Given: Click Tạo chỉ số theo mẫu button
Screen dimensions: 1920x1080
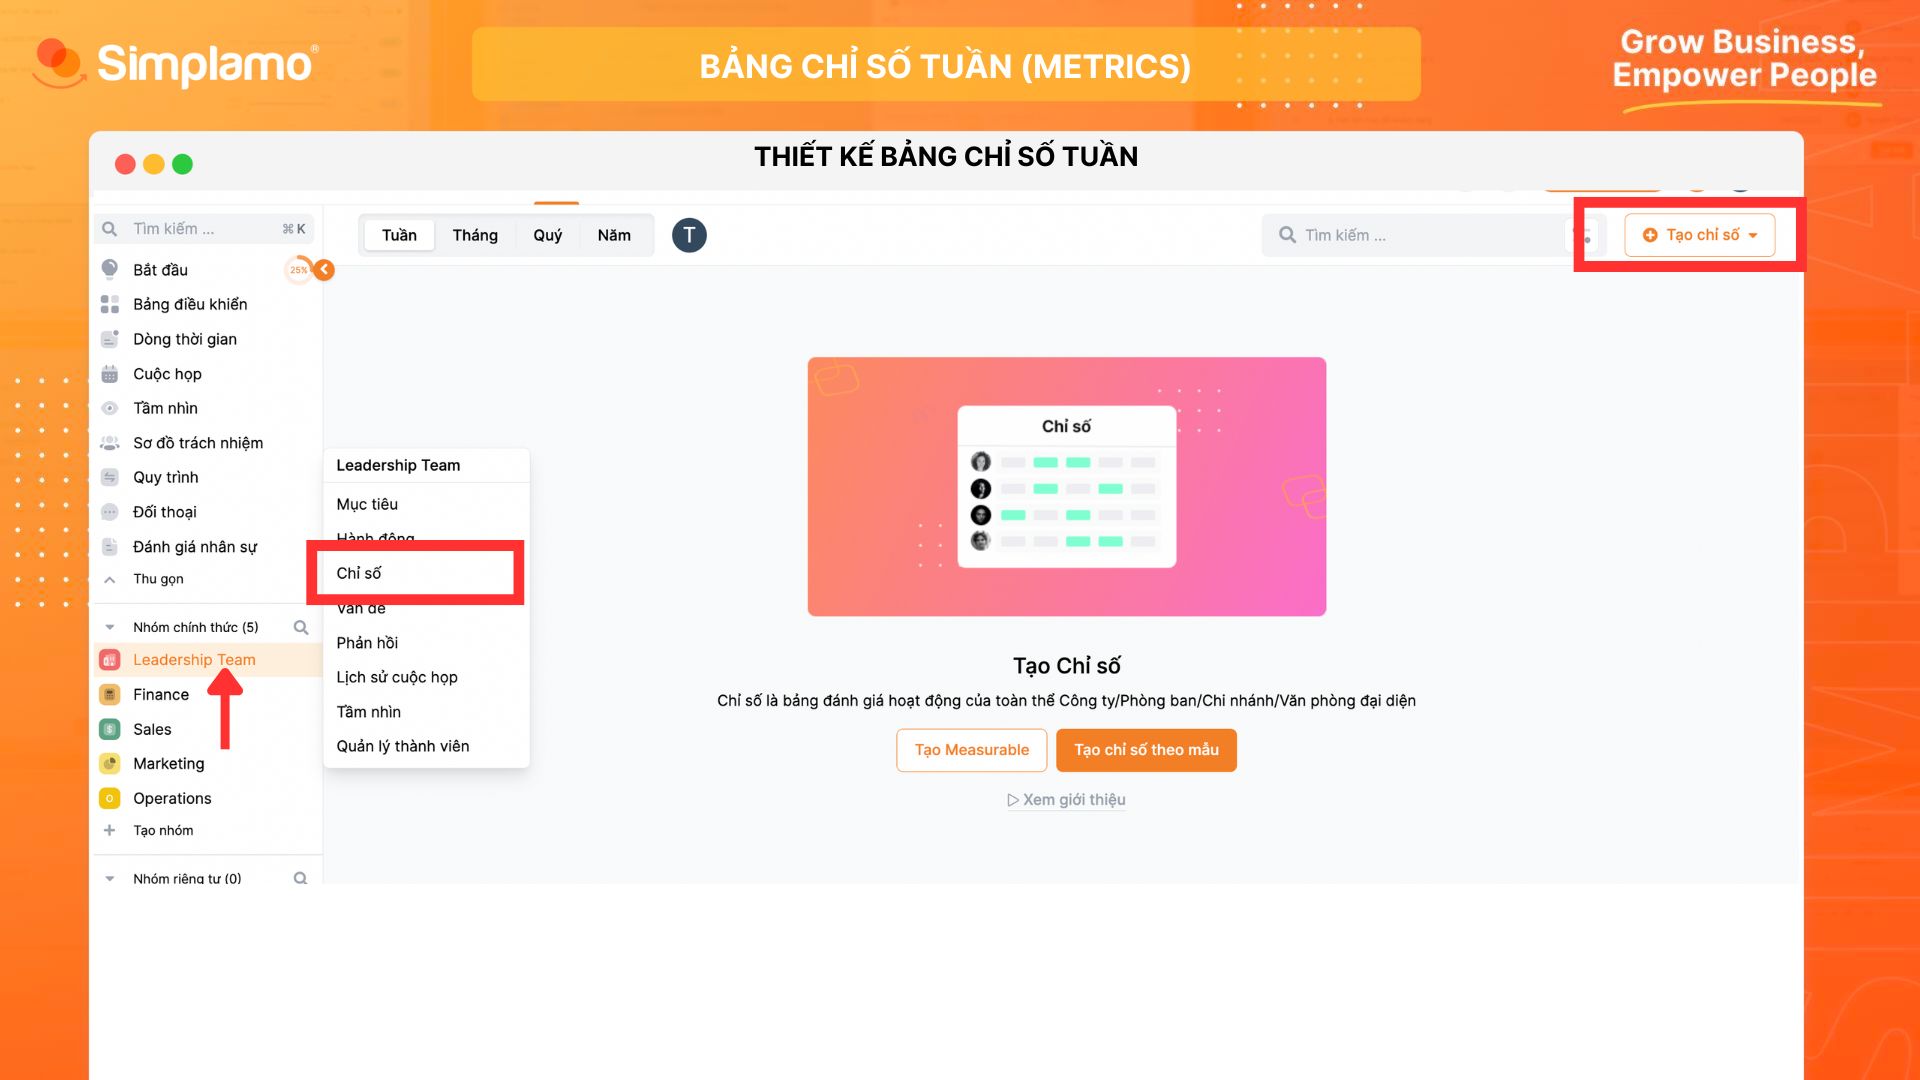Looking at the screenshot, I should 1146,749.
